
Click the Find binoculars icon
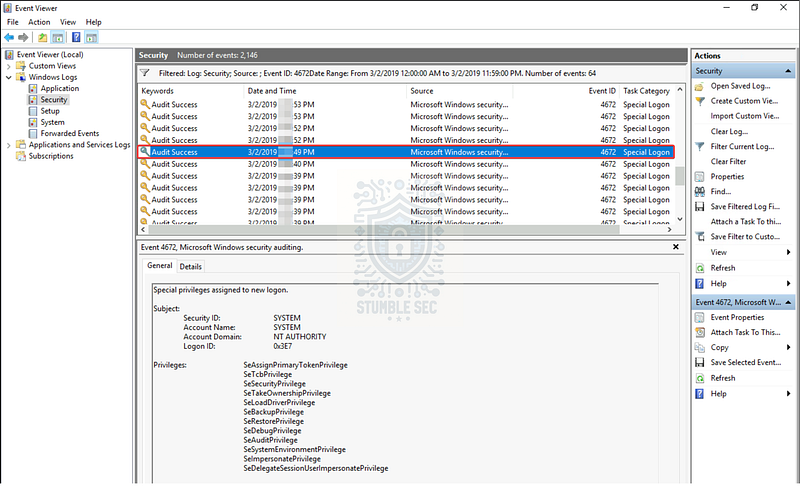[699, 191]
